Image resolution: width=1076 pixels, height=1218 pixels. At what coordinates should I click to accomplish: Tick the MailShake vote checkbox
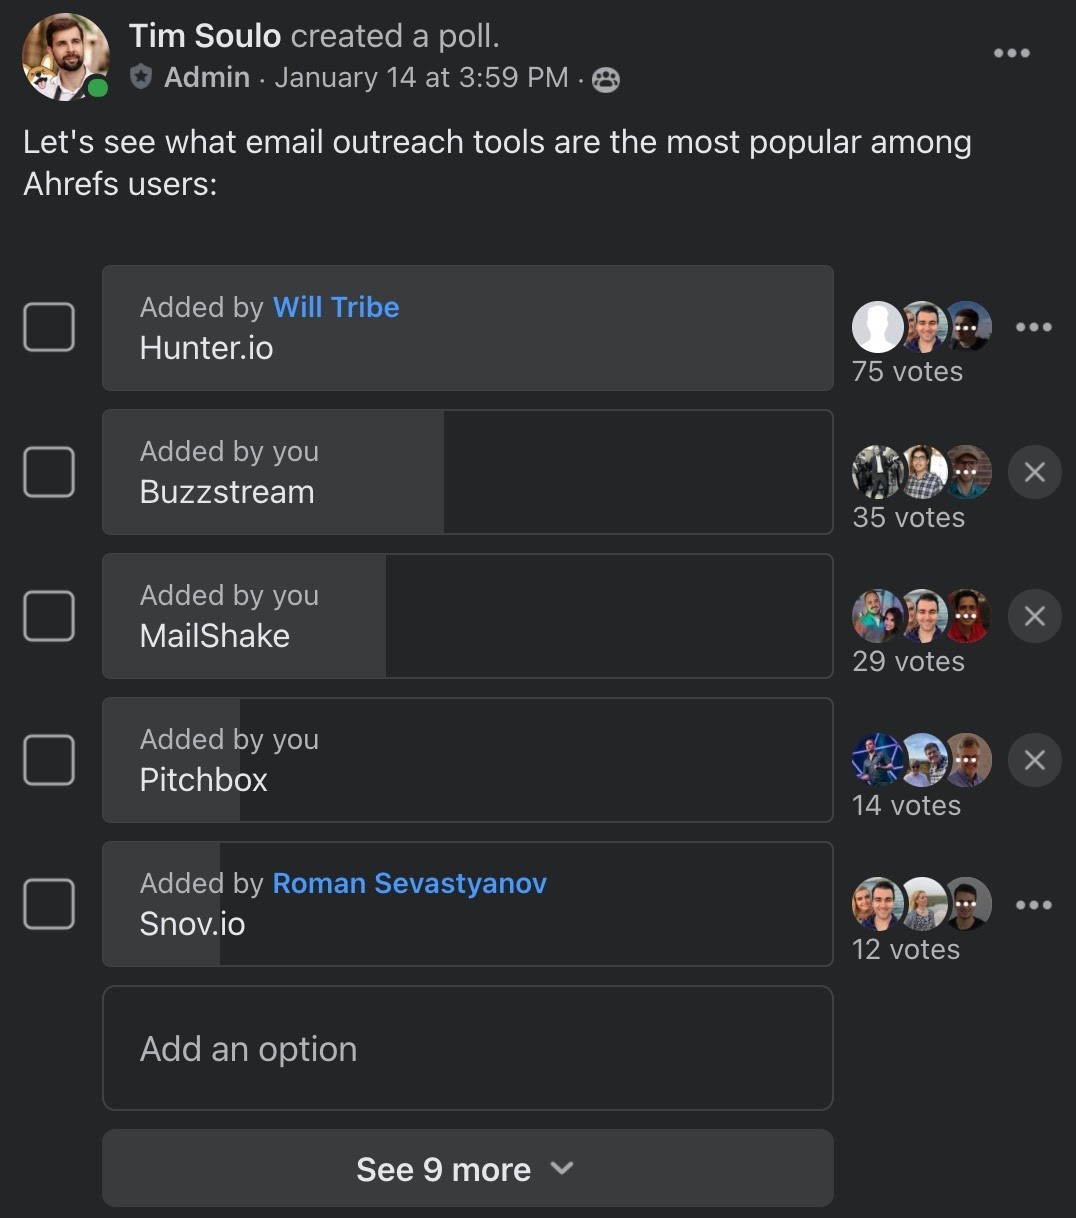pos(49,616)
